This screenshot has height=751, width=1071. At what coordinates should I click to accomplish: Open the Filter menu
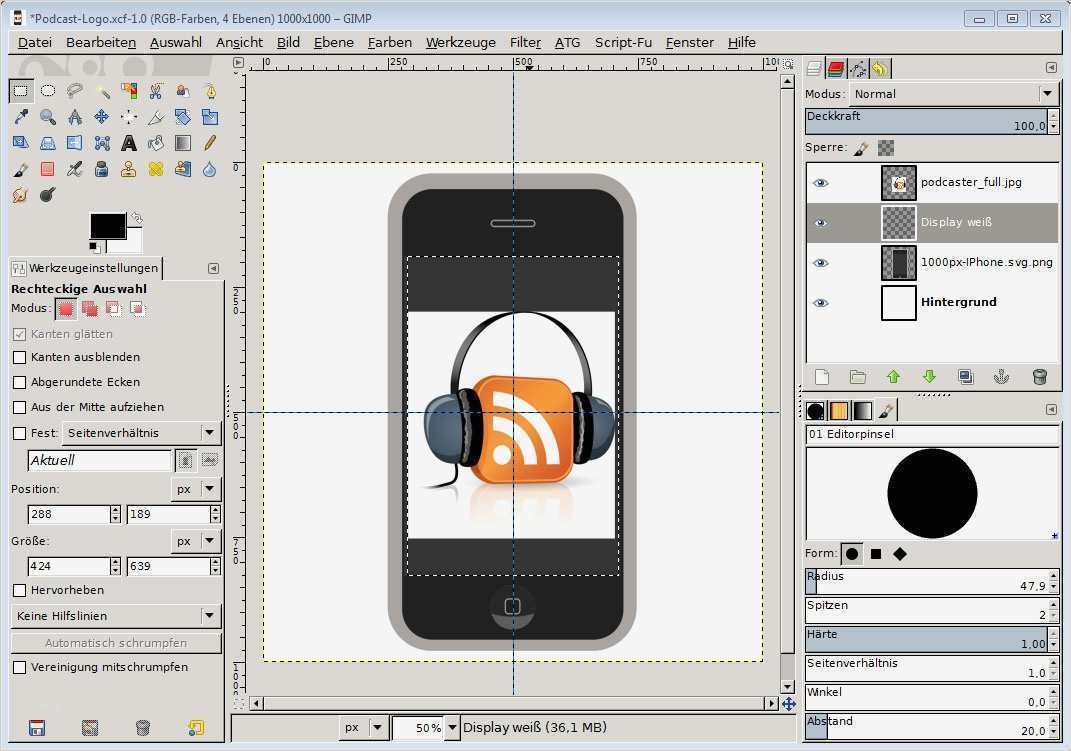click(525, 42)
